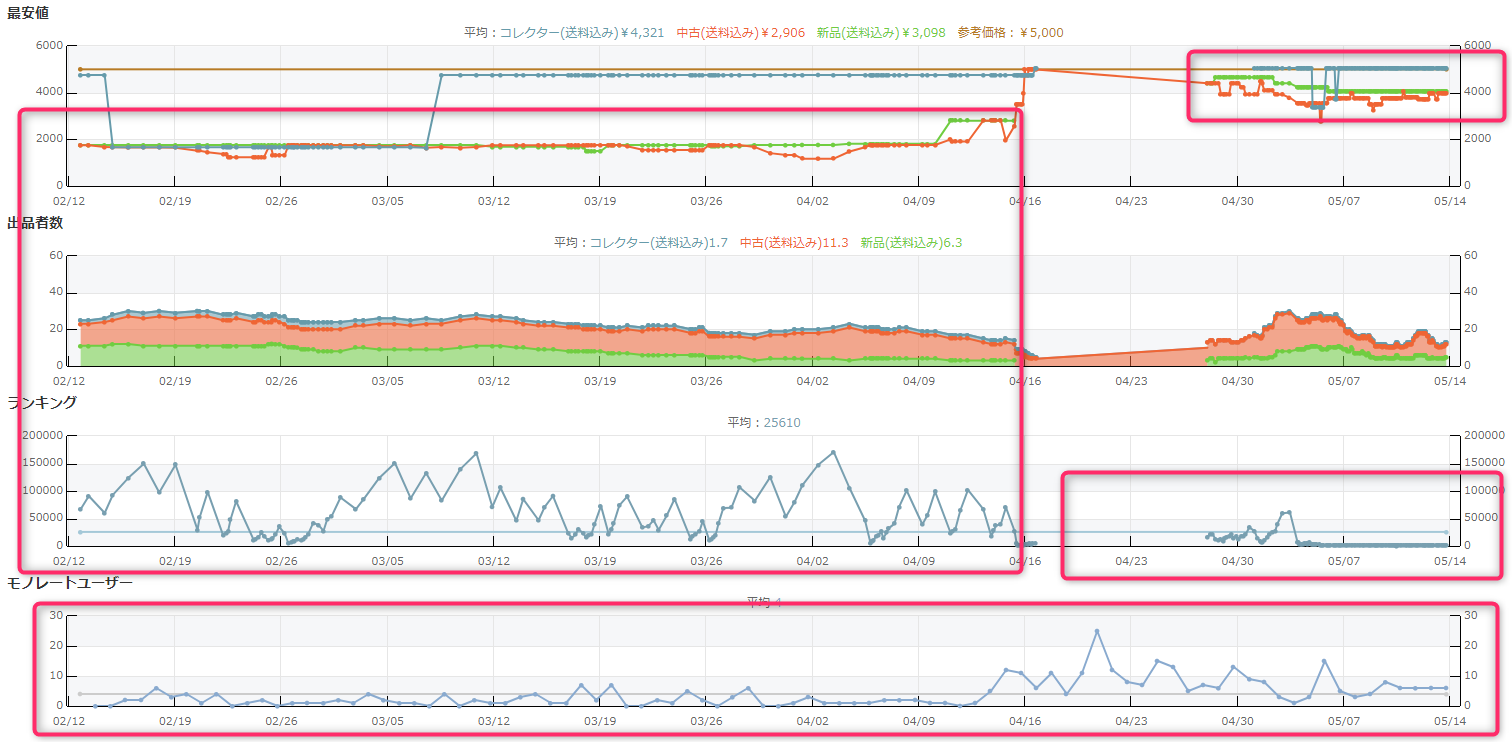This screenshot has width=1512, height=742.
Task: Click the 03/12 date label under 出品者数 chart
Action: [x=493, y=381]
